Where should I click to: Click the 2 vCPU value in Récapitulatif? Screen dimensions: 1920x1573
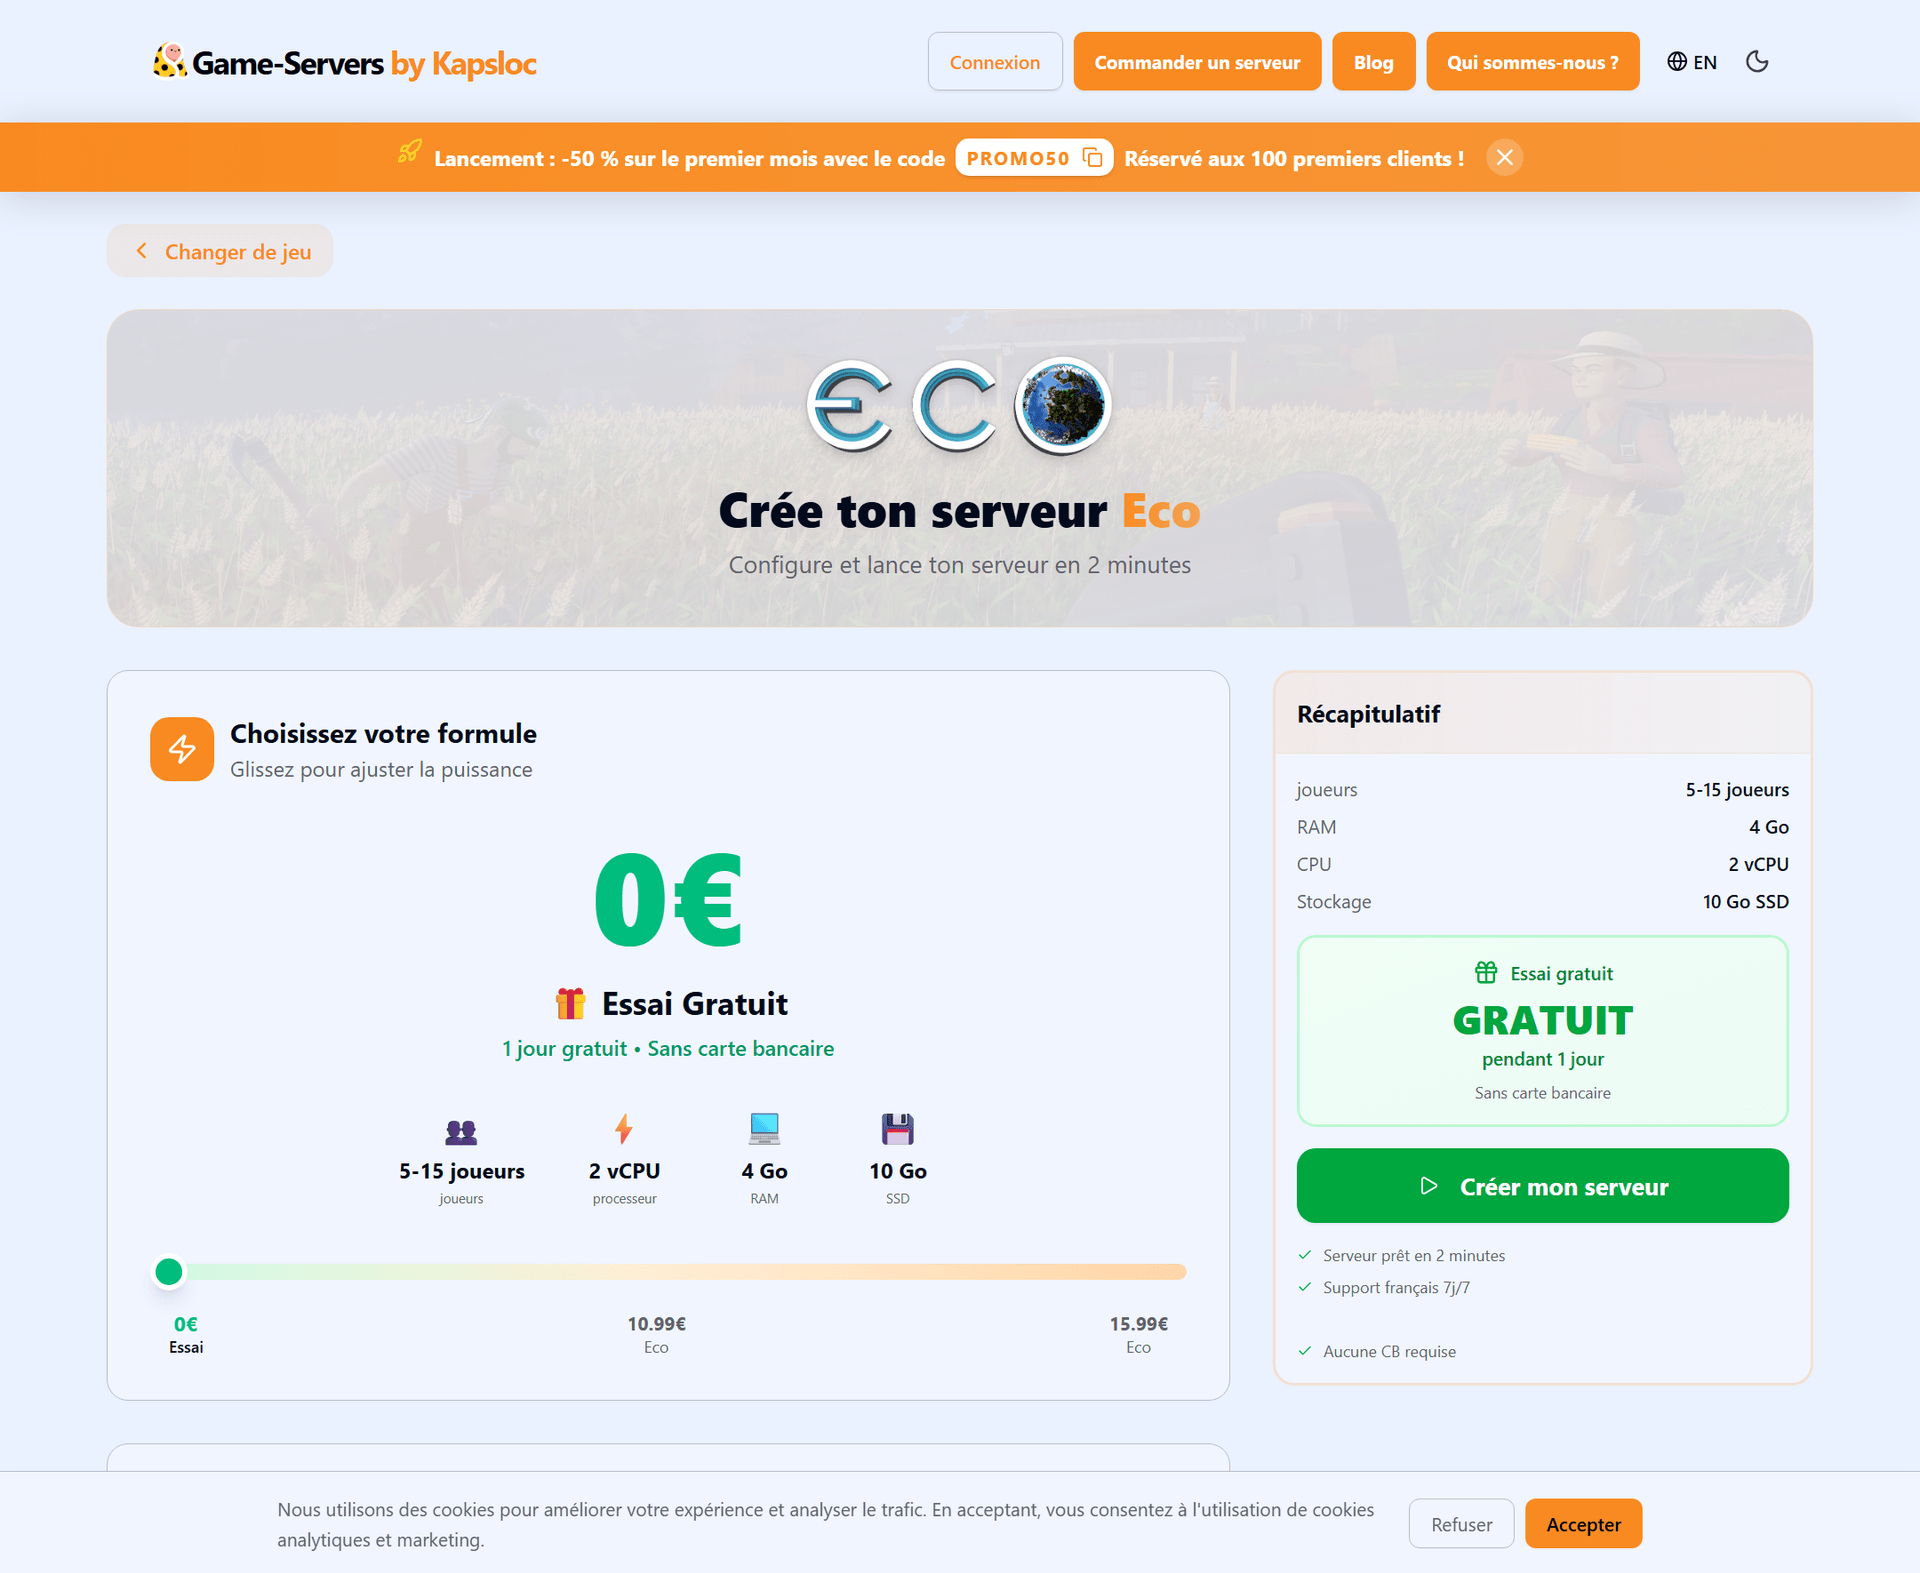[x=1758, y=864]
